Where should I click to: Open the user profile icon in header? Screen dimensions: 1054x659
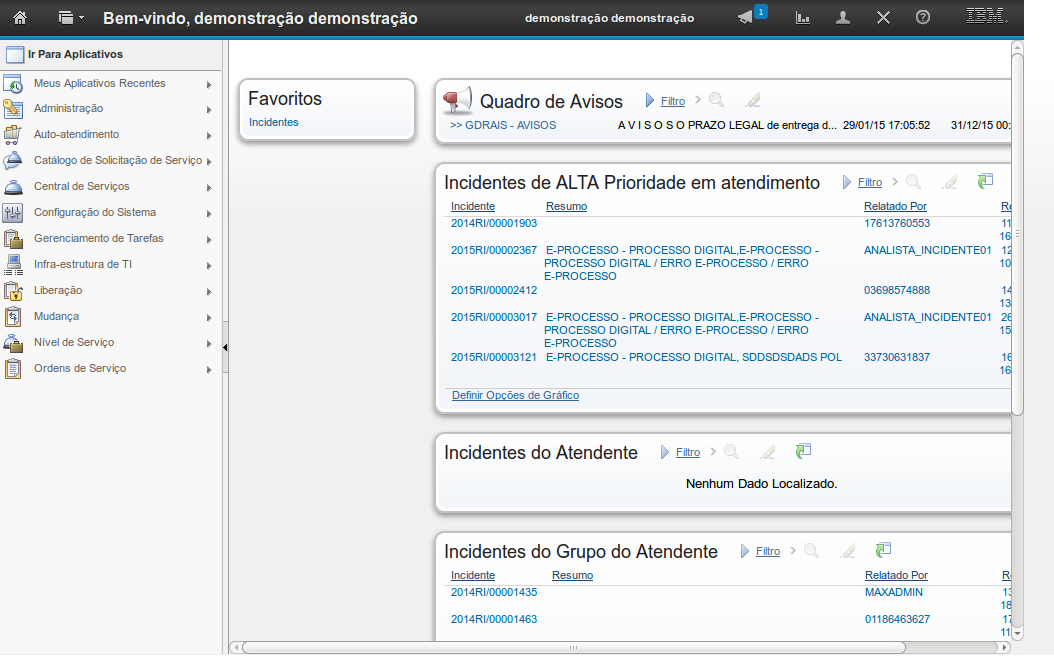(843, 17)
